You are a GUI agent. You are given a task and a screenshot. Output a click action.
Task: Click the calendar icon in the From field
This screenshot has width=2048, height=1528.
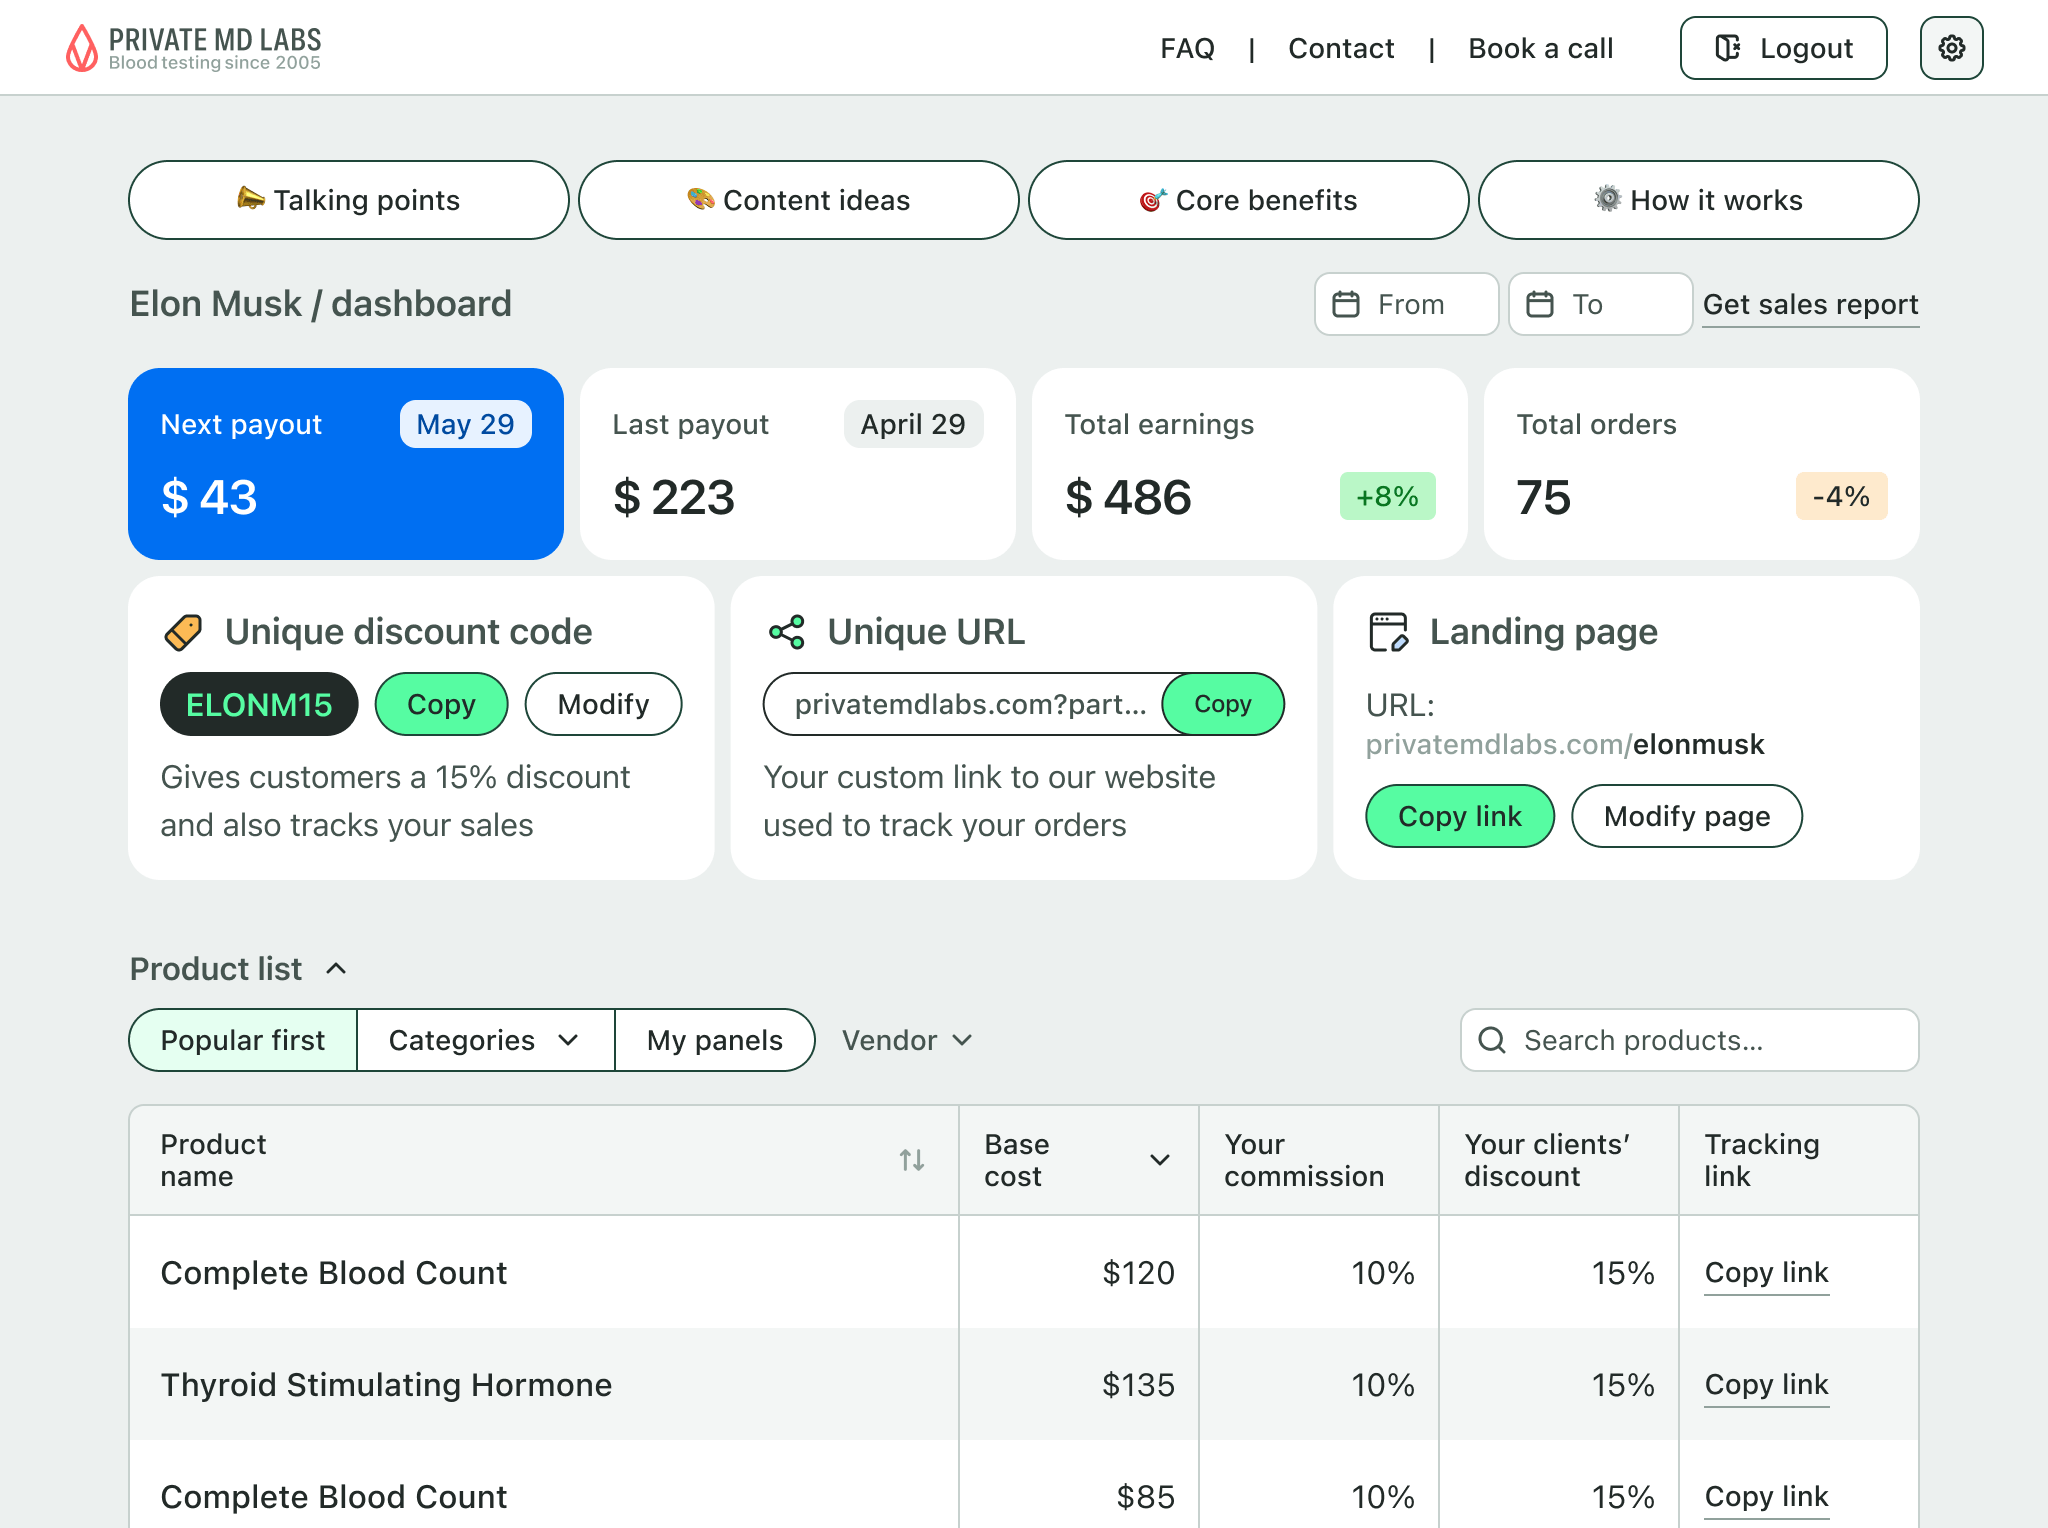pyautogui.click(x=1345, y=304)
